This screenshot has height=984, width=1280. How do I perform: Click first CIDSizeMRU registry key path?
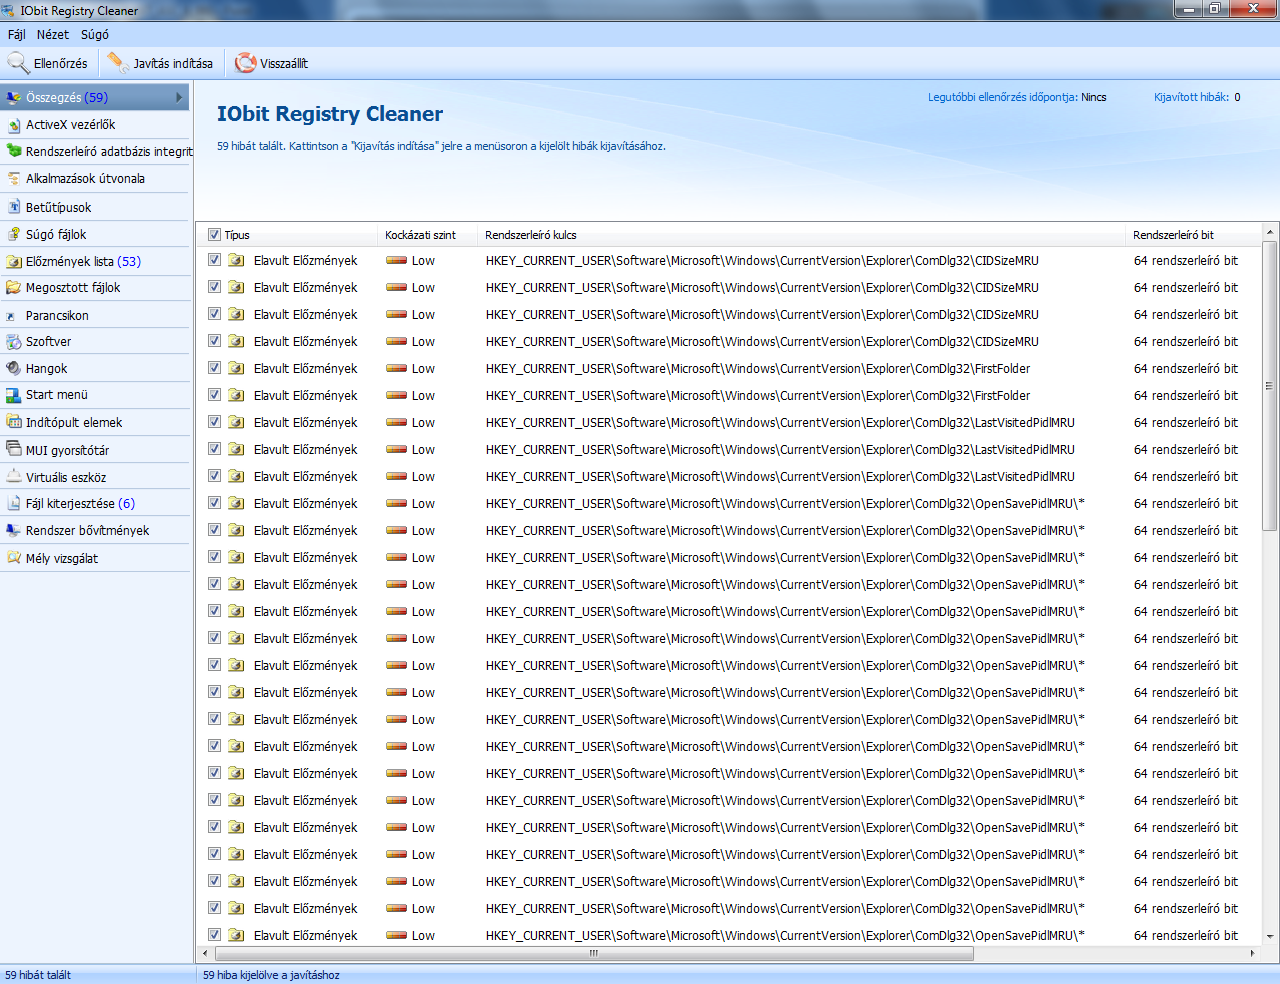click(x=762, y=260)
